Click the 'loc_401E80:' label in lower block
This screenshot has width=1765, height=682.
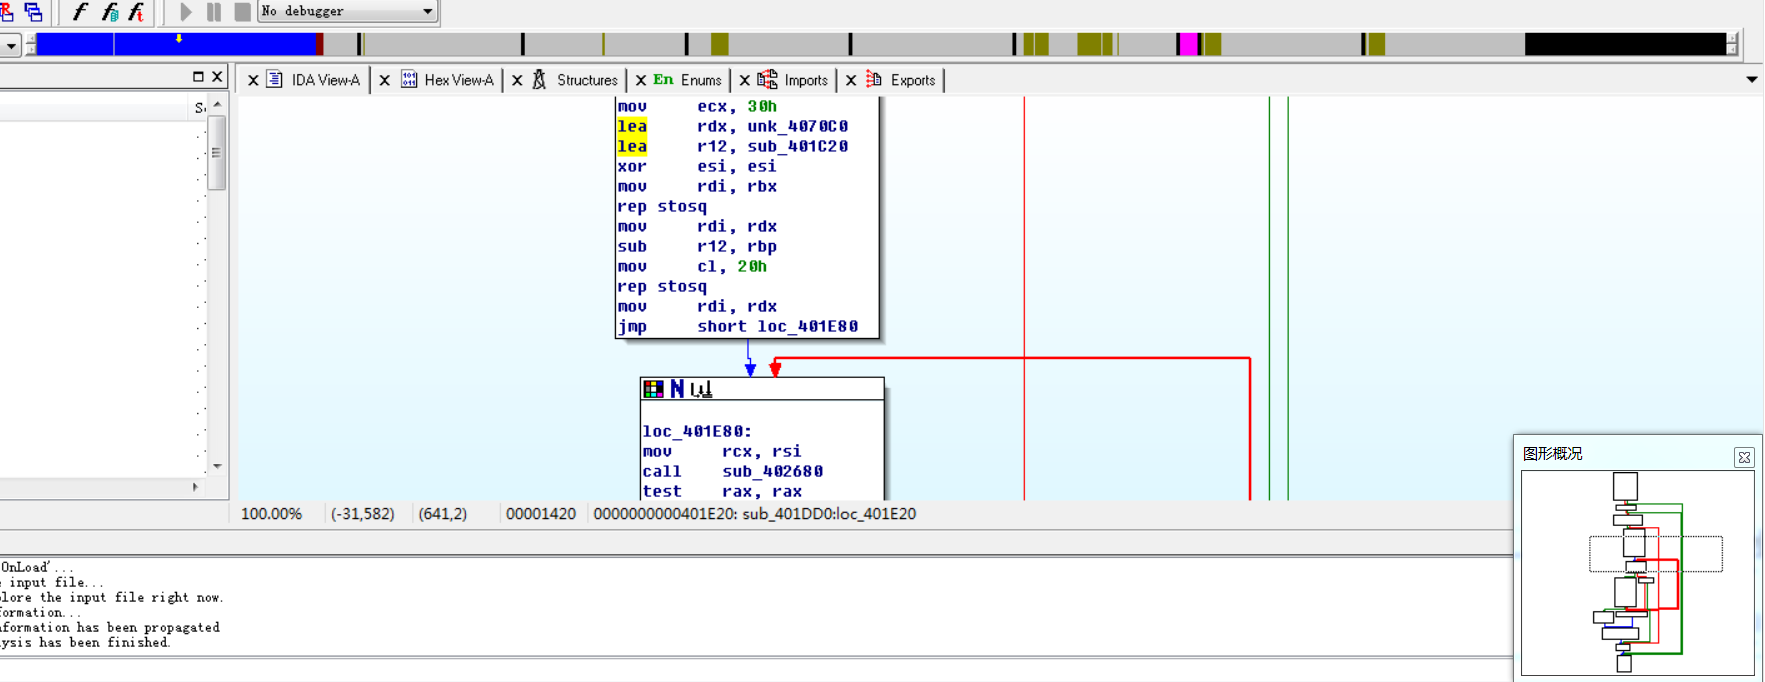pyautogui.click(x=697, y=431)
